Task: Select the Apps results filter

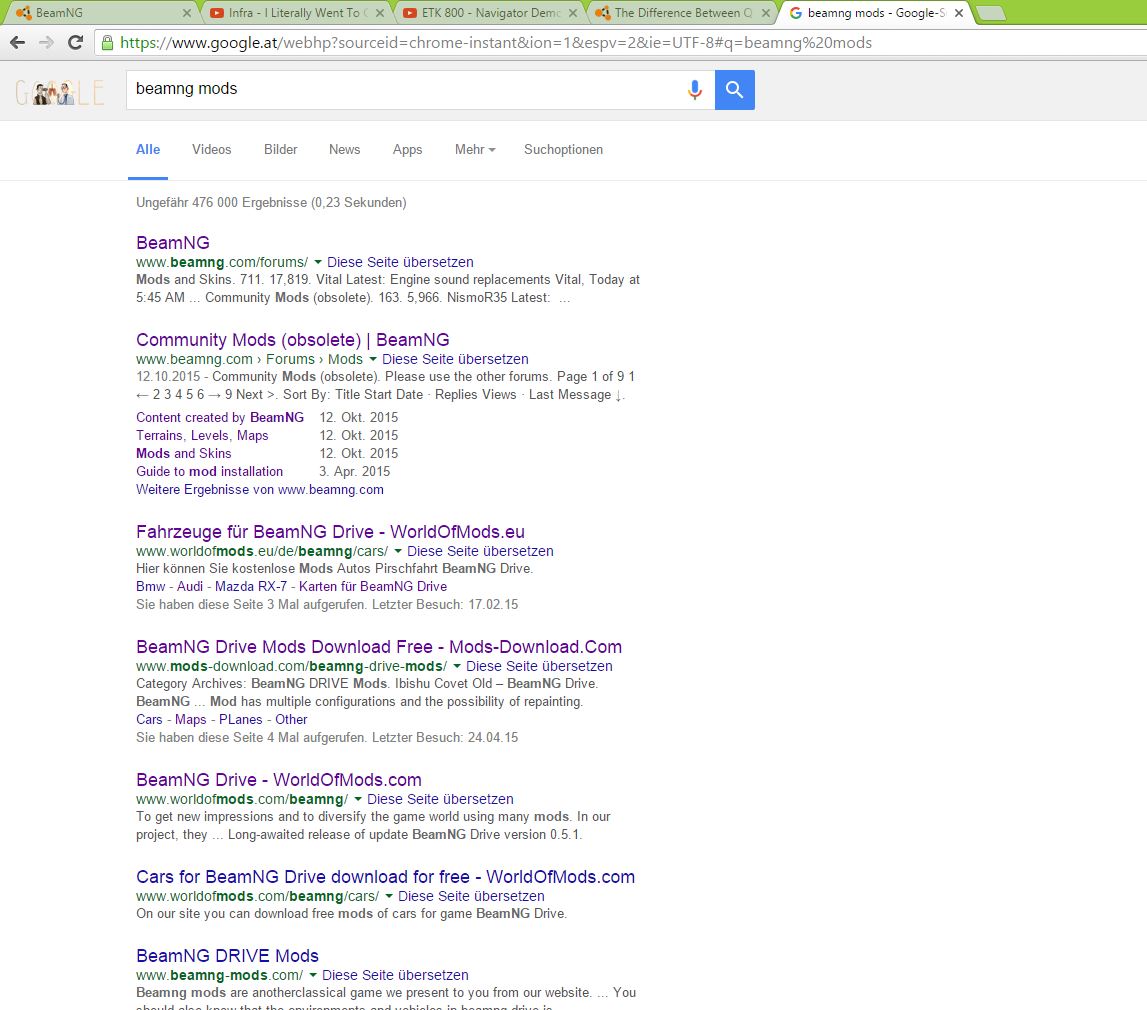Action: tap(407, 149)
